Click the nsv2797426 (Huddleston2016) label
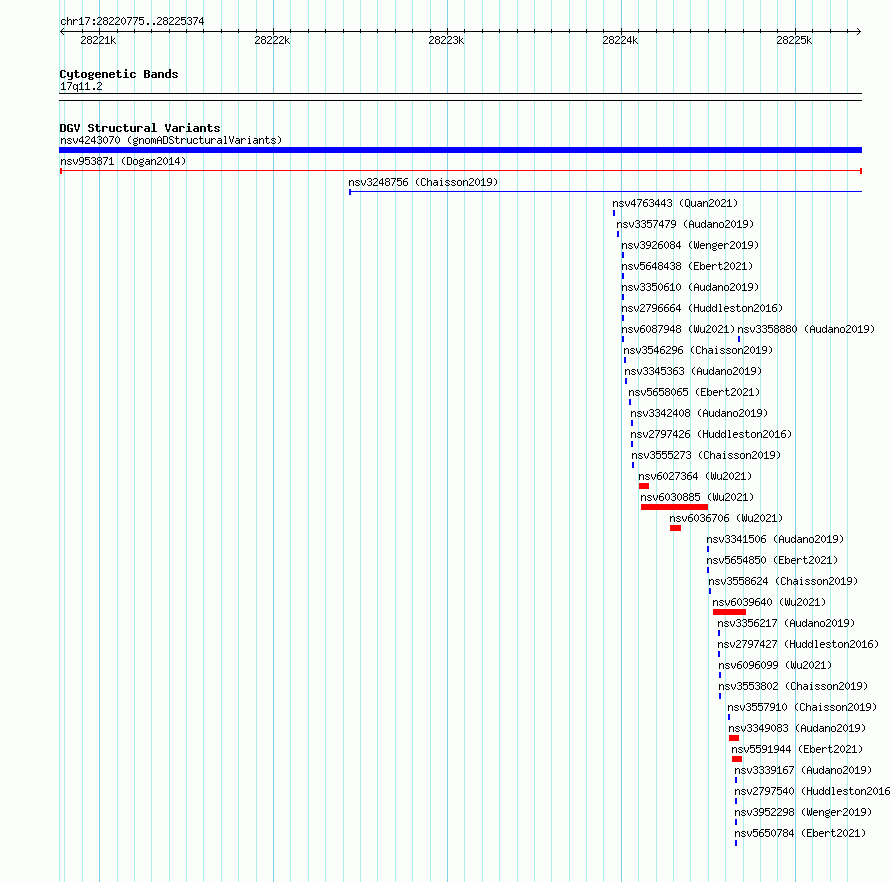890x882 pixels. tap(711, 434)
